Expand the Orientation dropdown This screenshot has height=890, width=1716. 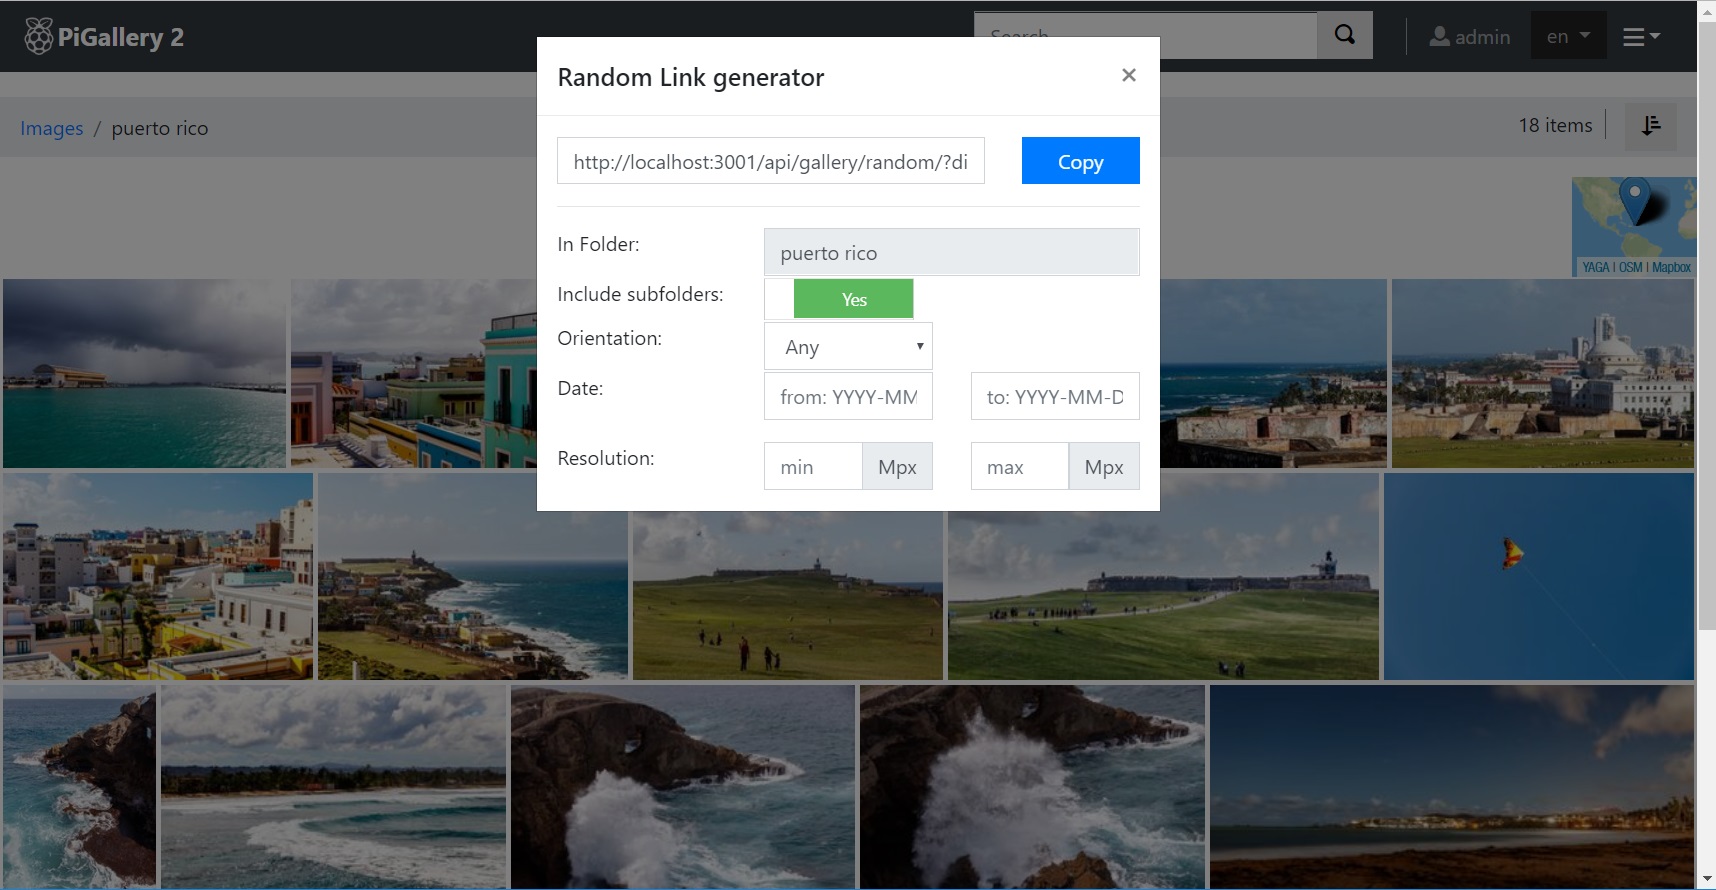coord(848,347)
